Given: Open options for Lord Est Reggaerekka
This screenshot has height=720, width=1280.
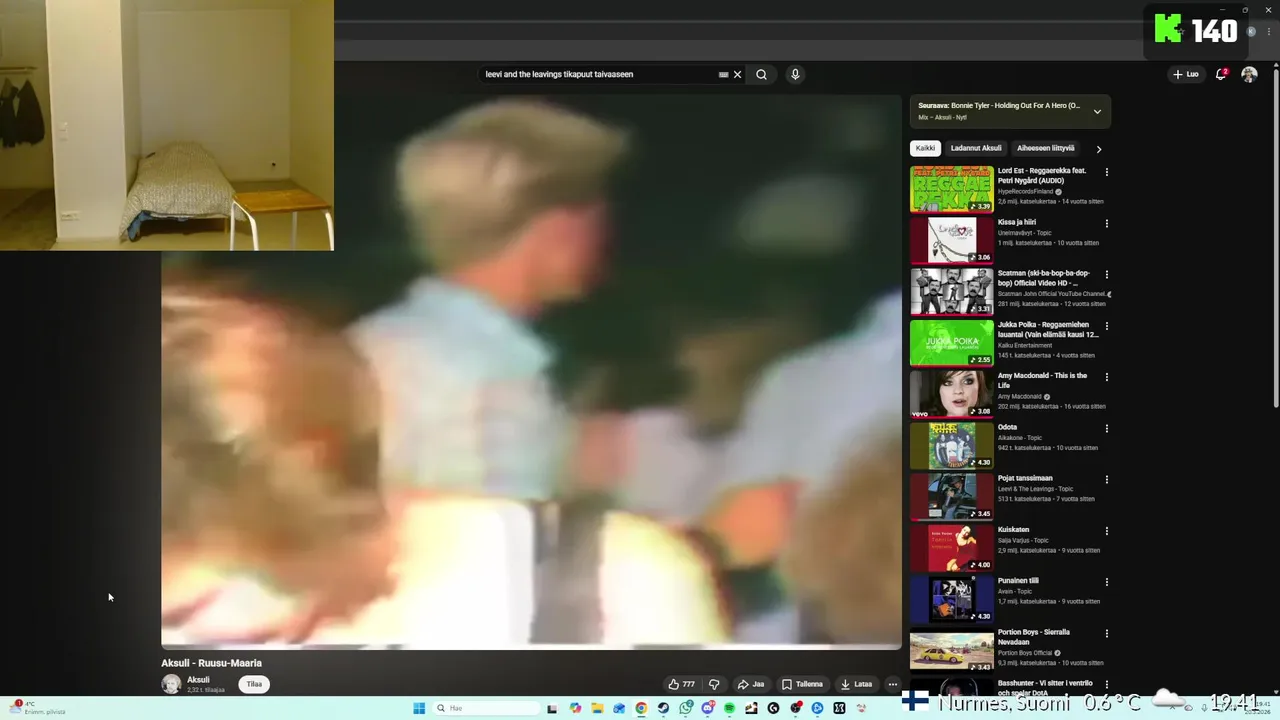Looking at the screenshot, I should tap(1106, 172).
